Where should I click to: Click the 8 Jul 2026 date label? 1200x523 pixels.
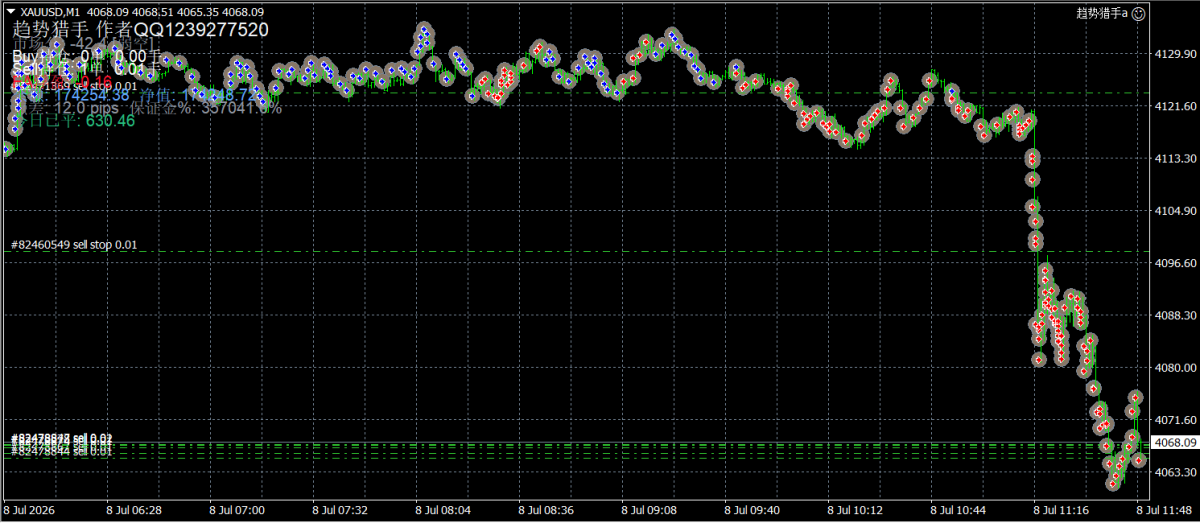(x=31, y=509)
